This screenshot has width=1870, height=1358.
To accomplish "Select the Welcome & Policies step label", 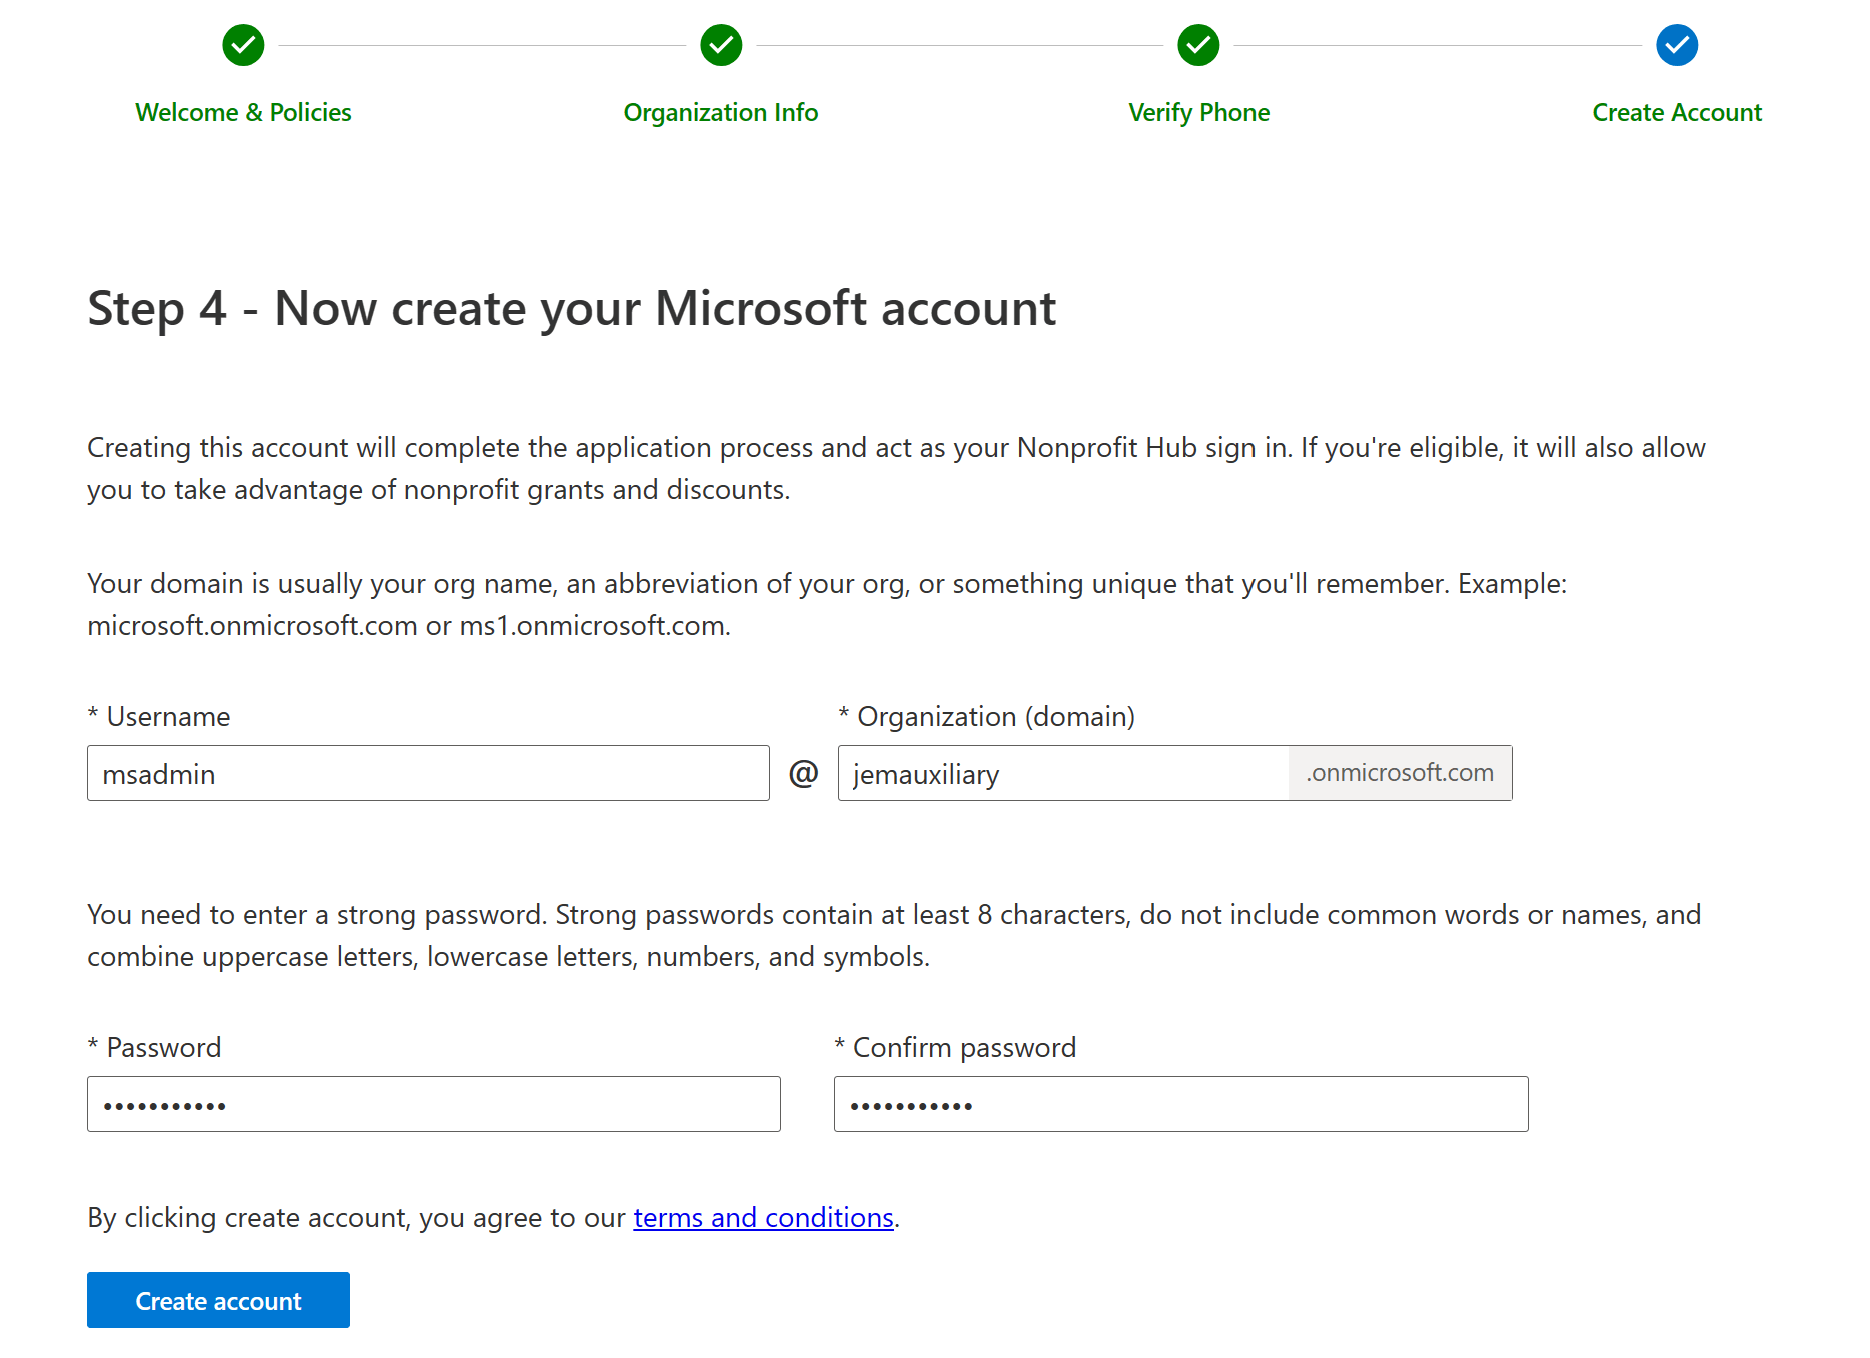I will (243, 112).
